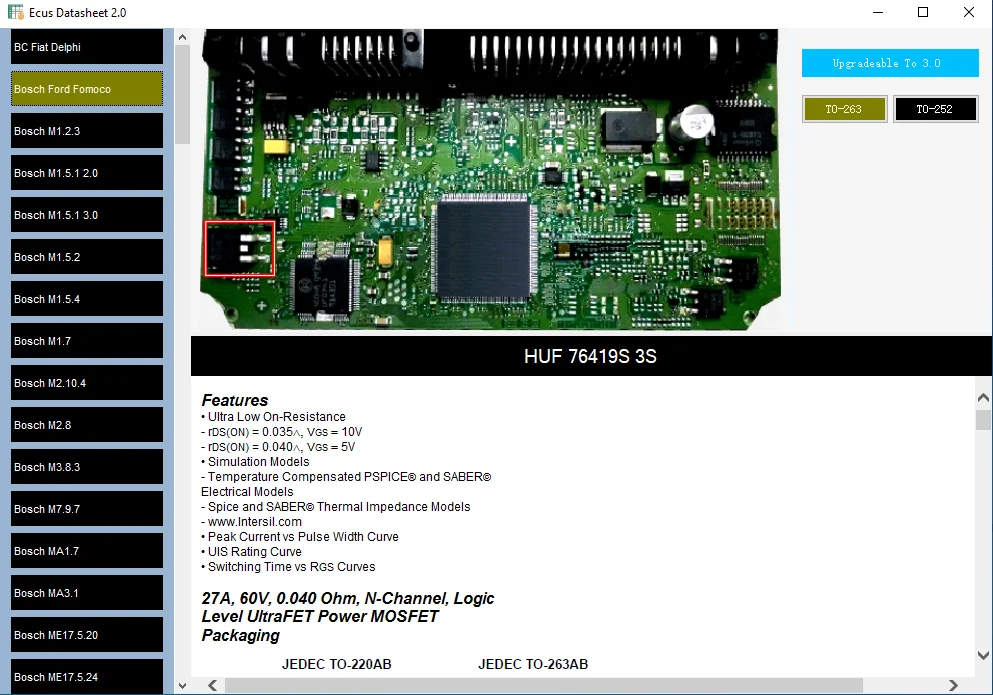The height and width of the screenshot is (695, 993).
Task: Select Bosch M1.7 ECU
Action: (x=87, y=341)
